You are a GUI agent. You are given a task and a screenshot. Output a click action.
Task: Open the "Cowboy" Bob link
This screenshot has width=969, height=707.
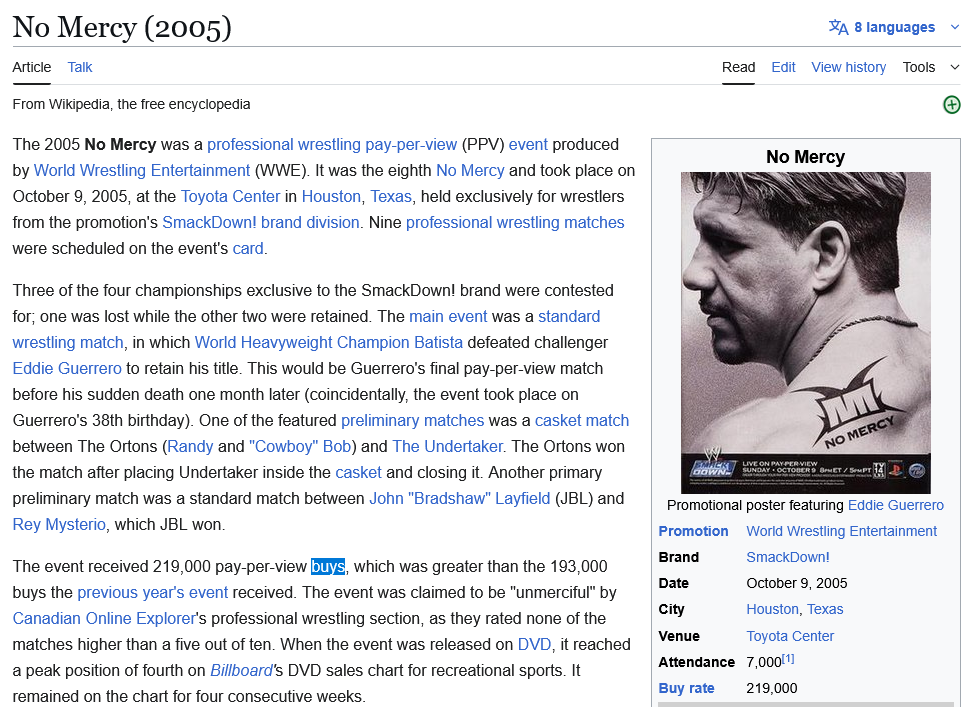pyautogui.click(x=300, y=446)
